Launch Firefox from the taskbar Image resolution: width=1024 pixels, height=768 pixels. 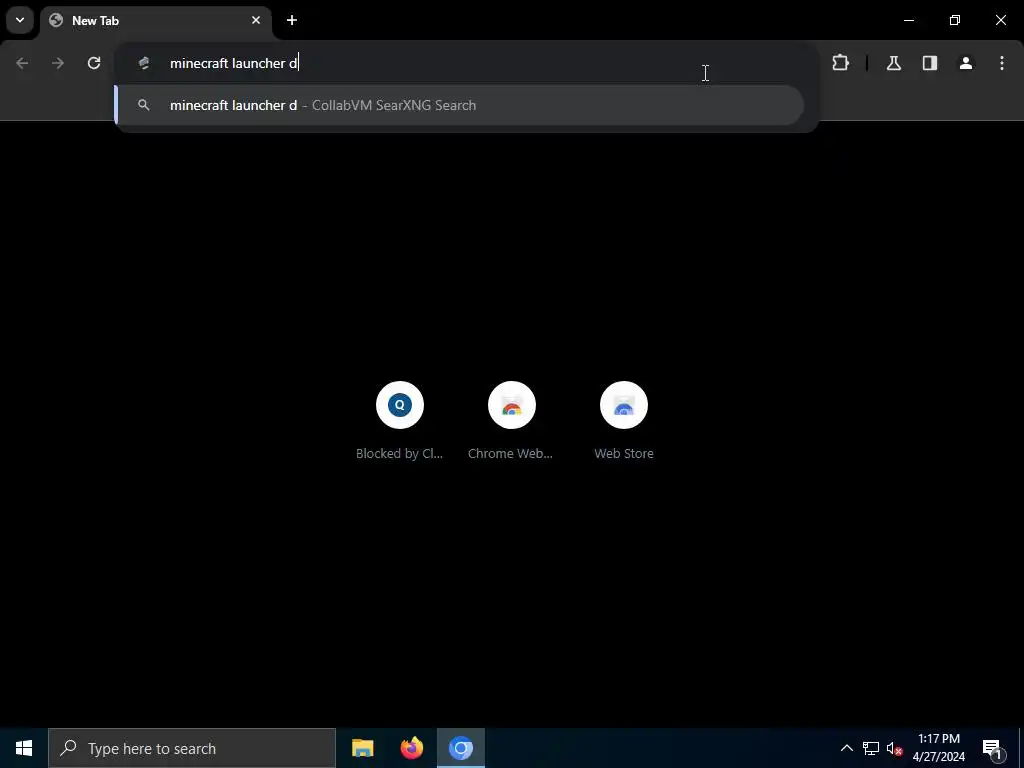click(x=411, y=748)
